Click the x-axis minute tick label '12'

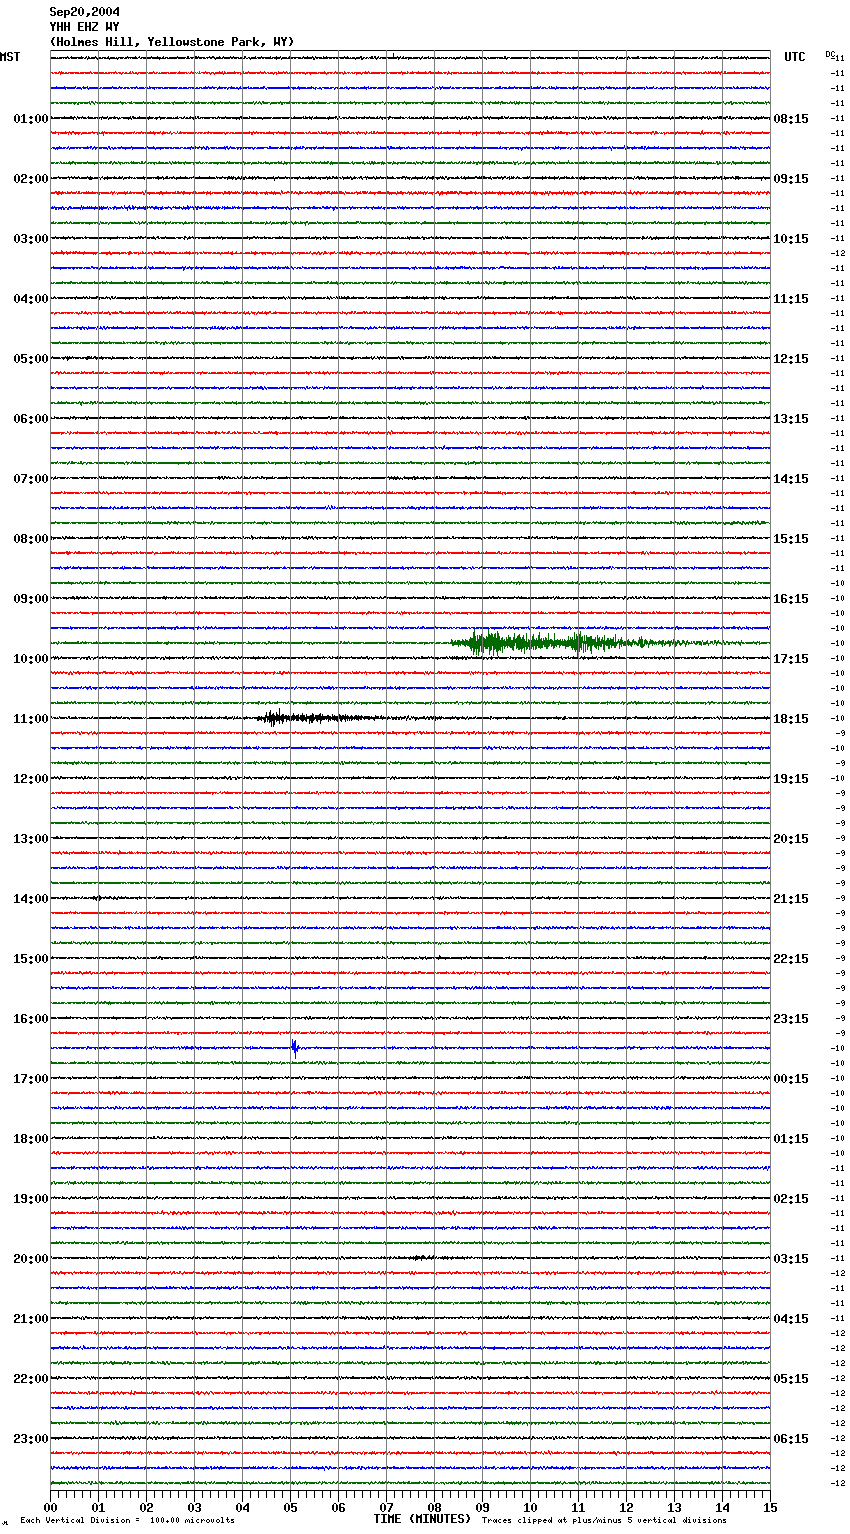pos(627,1507)
